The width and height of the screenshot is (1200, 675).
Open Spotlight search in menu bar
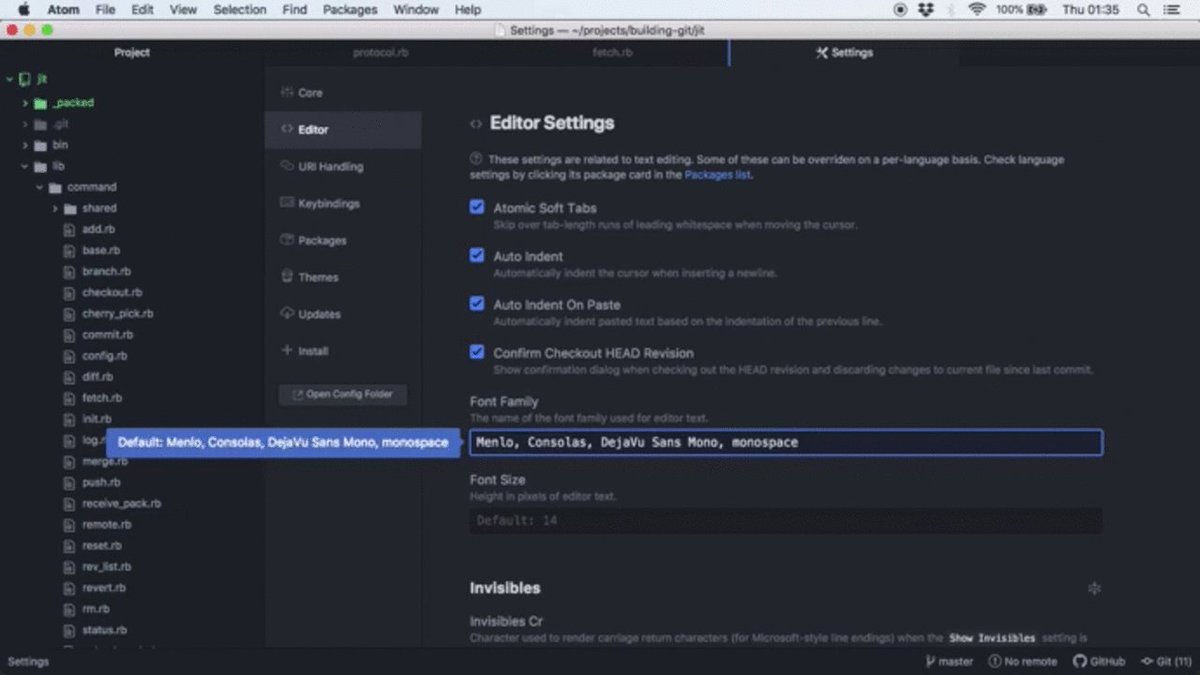[x=1143, y=10]
